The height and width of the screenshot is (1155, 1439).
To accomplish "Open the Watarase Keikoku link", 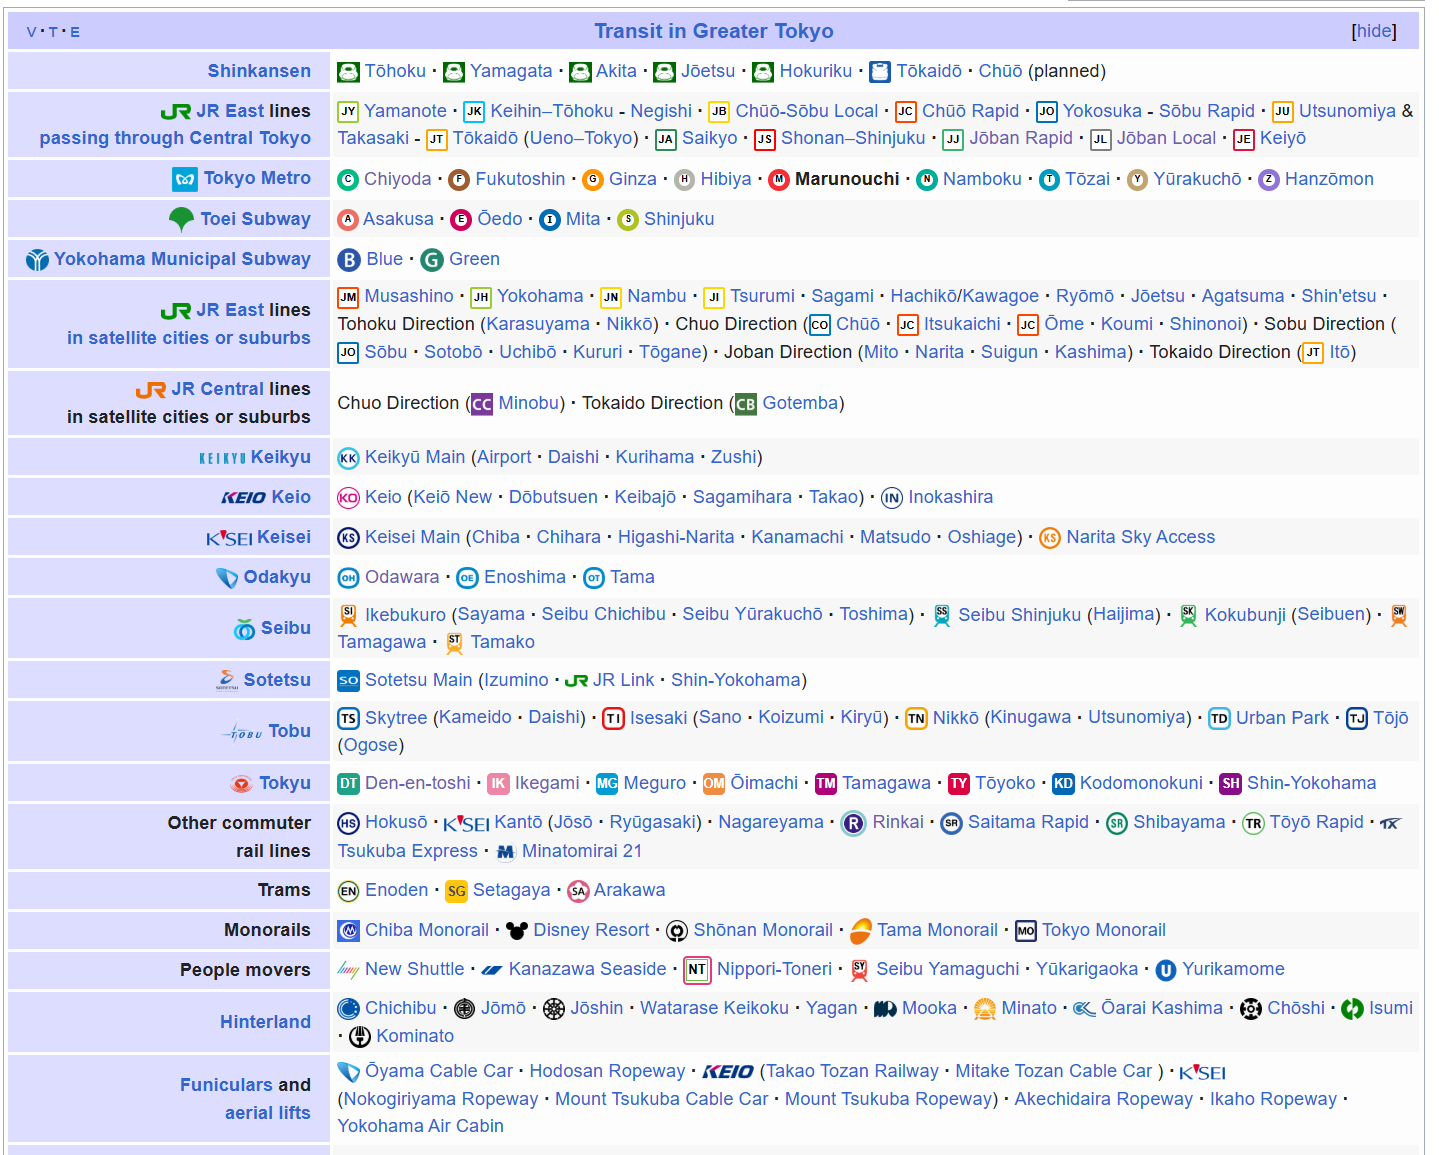I will click(x=715, y=1008).
